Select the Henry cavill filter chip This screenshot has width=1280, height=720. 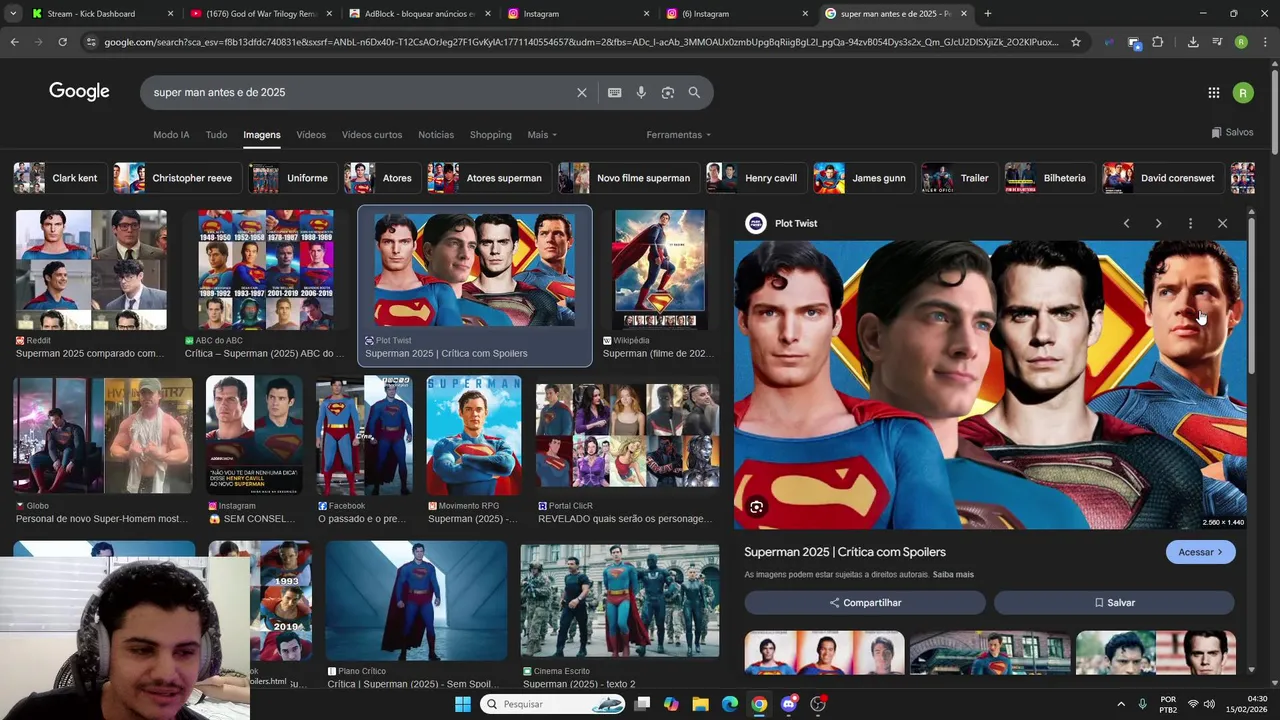(x=755, y=178)
